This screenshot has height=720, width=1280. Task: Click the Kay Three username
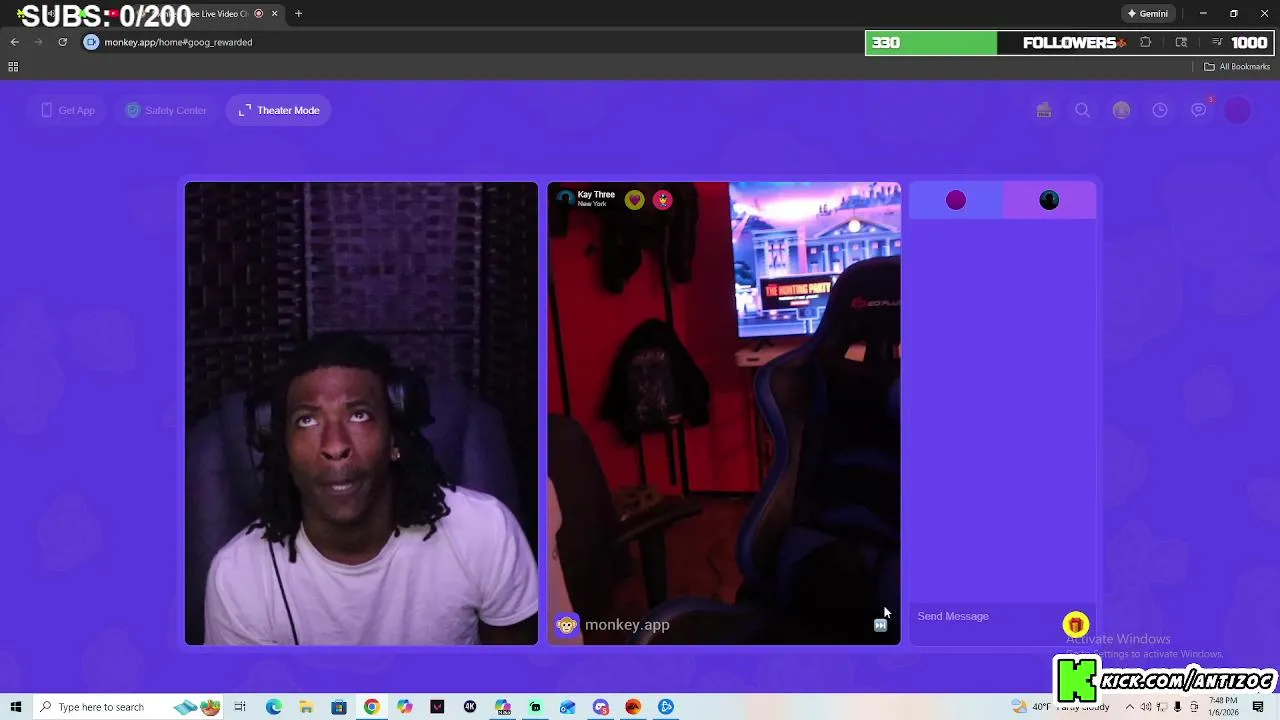tap(596, 195)
